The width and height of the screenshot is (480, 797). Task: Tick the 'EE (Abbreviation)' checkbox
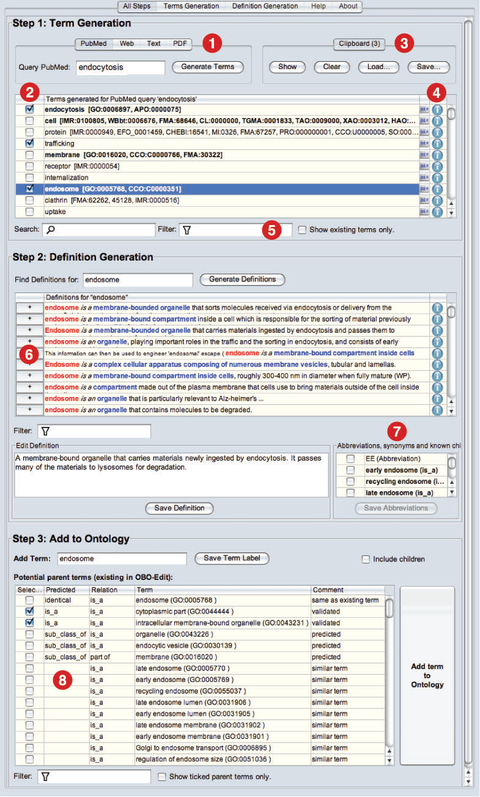[x=350, y=458]
